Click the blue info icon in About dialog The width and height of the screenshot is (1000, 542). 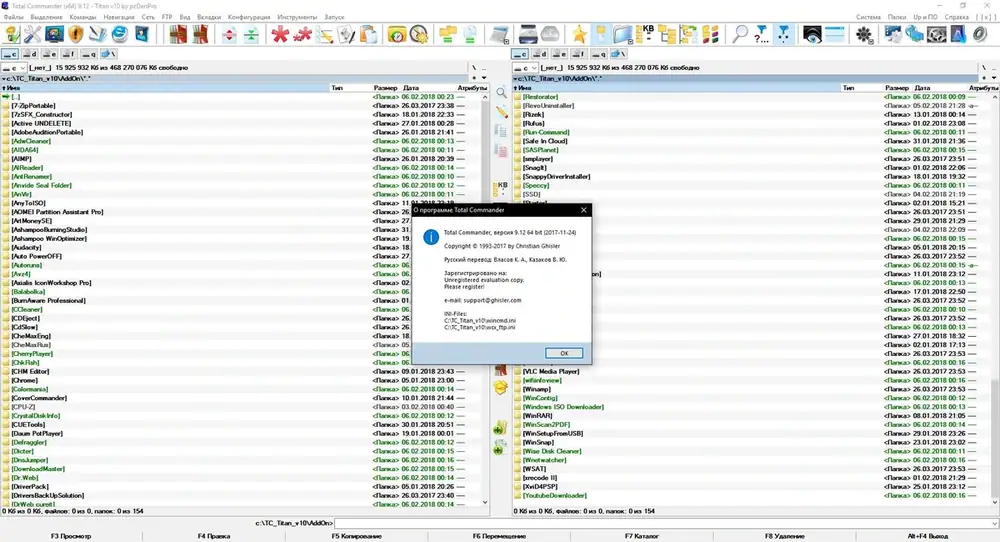coord(431,237)
